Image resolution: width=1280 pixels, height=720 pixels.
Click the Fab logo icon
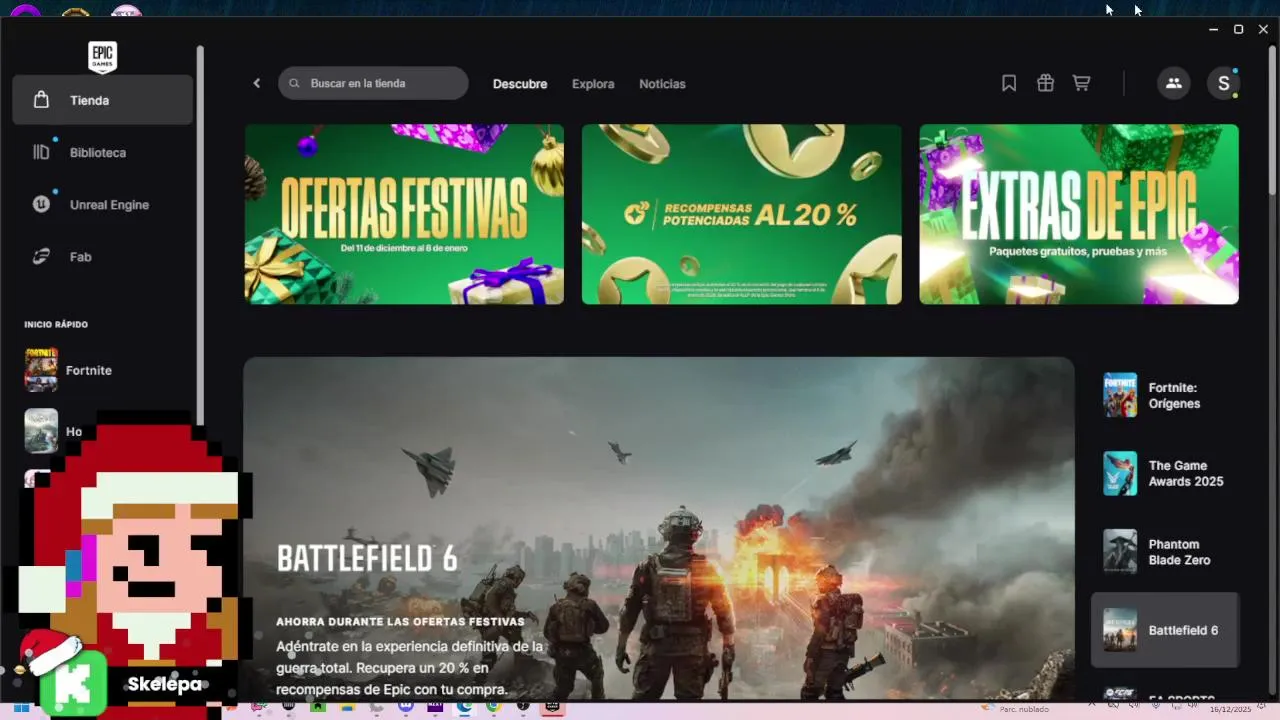(41, 256)
